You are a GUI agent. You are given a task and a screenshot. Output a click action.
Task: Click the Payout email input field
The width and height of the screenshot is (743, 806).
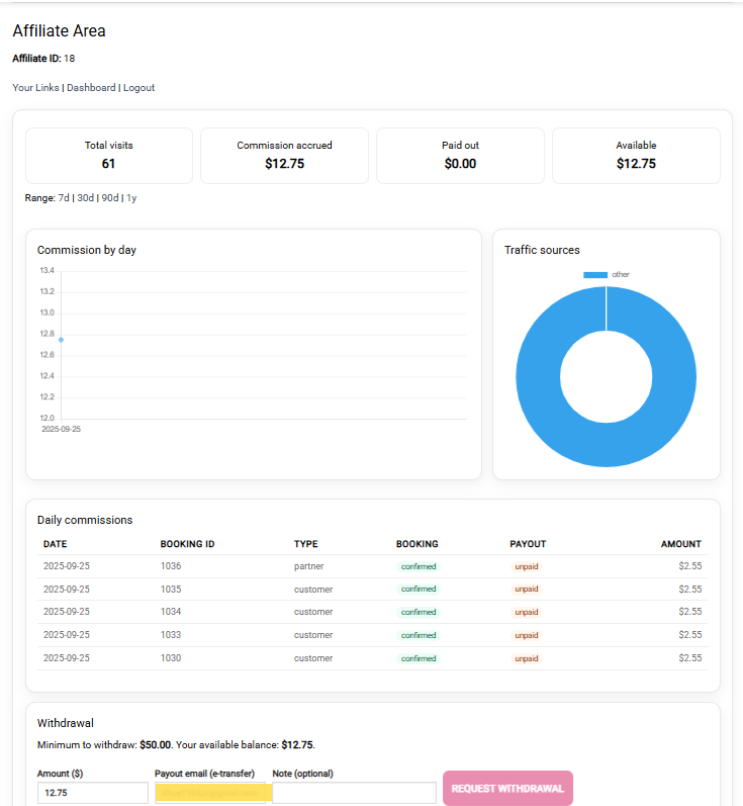pyautogui.click(x=212, y=793)
